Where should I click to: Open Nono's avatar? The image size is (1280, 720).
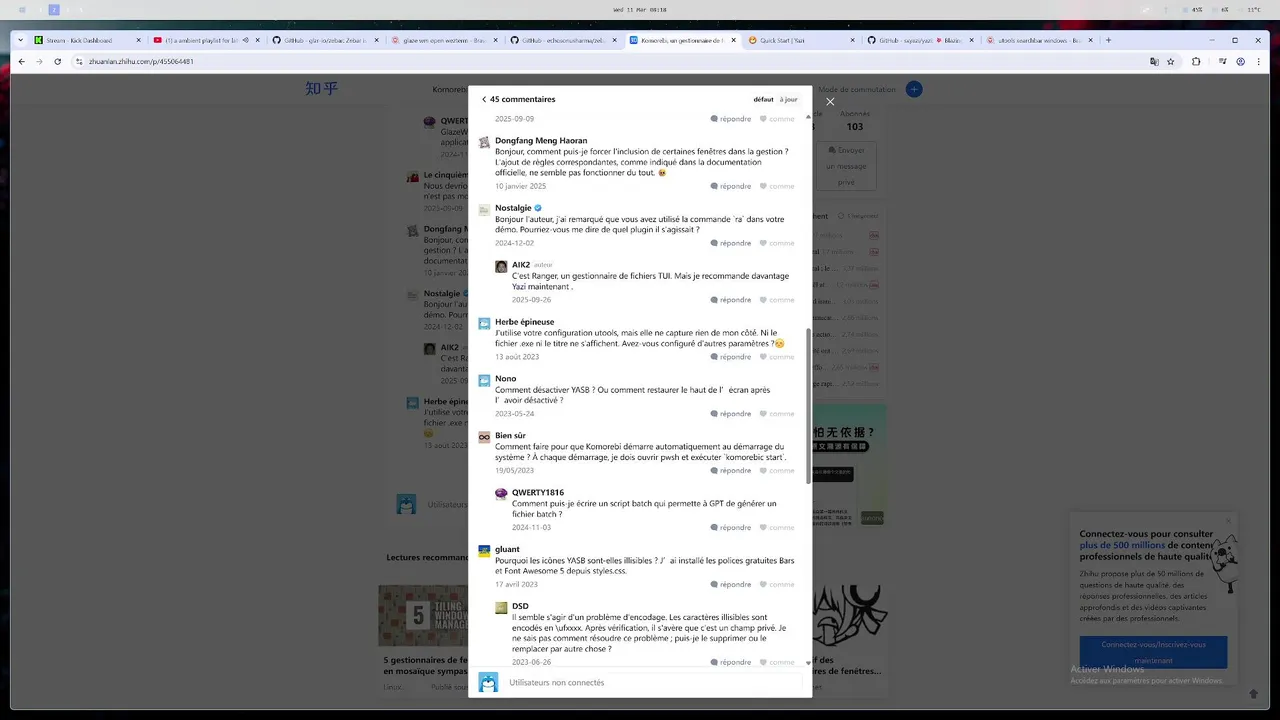484,381
